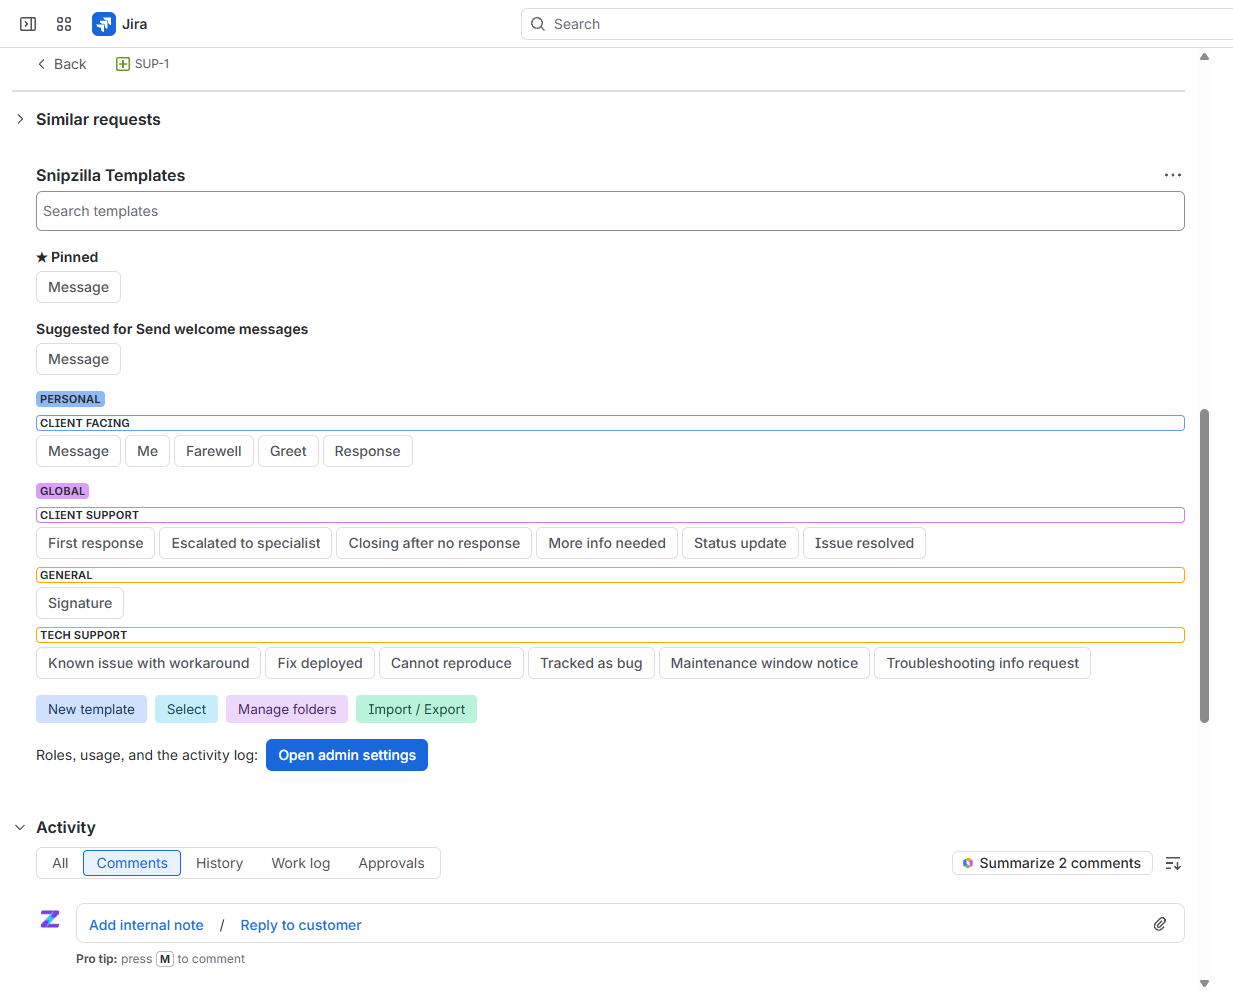Insert the Response template

pyautogui.click(x=367, y=451)
